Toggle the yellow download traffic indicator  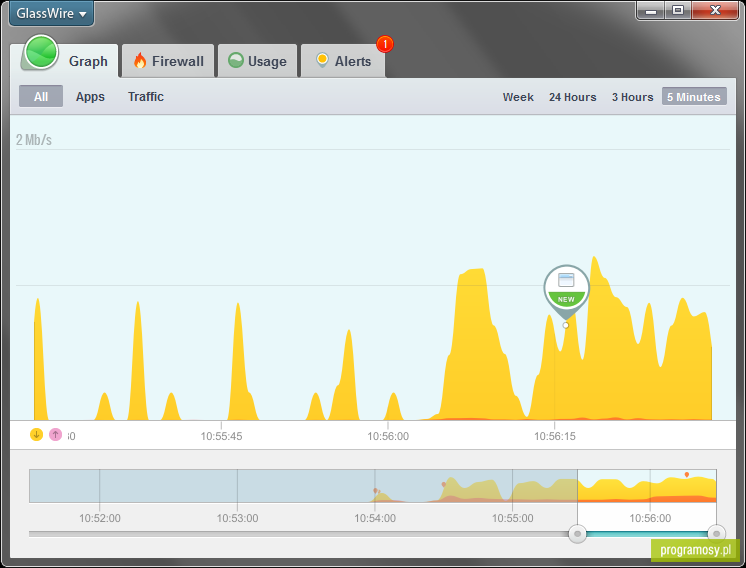pos(37,434)
